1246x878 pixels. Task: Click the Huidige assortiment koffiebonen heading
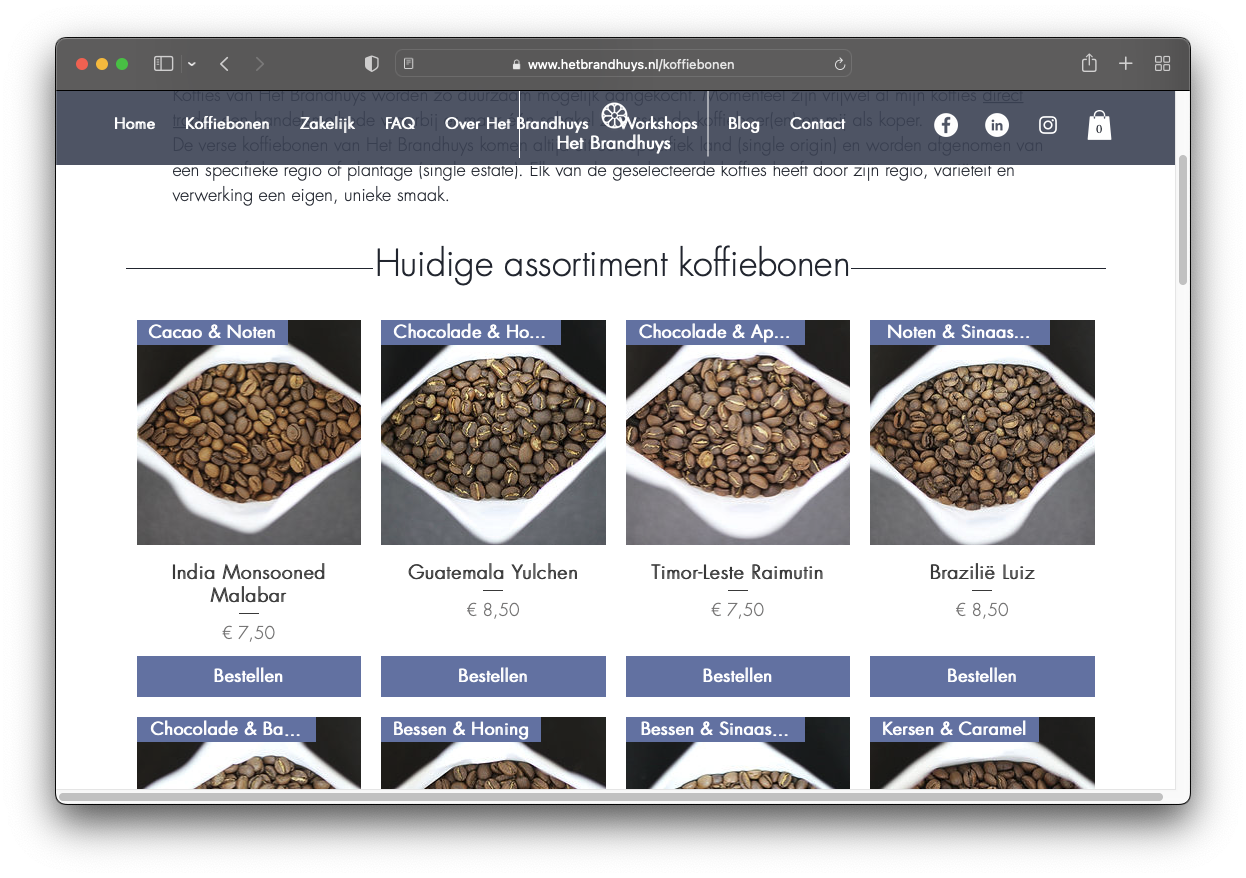click(612, 265)
